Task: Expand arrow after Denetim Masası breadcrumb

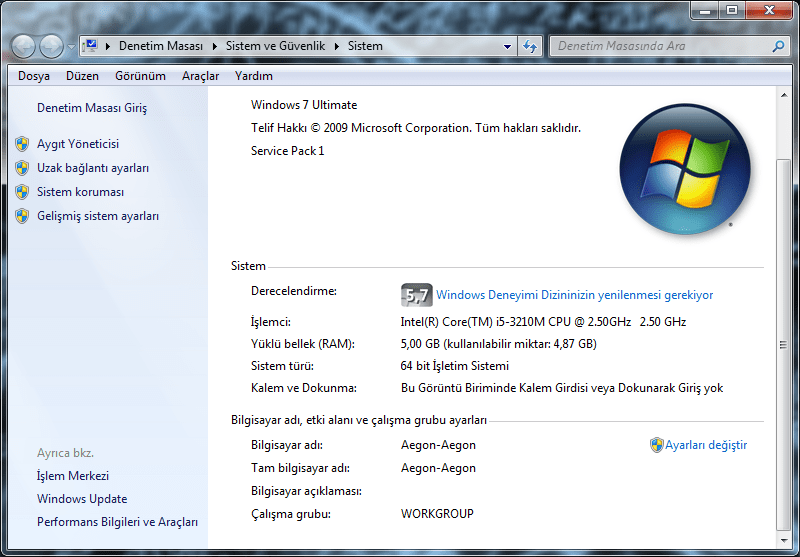Action: [x=215, y=46]
